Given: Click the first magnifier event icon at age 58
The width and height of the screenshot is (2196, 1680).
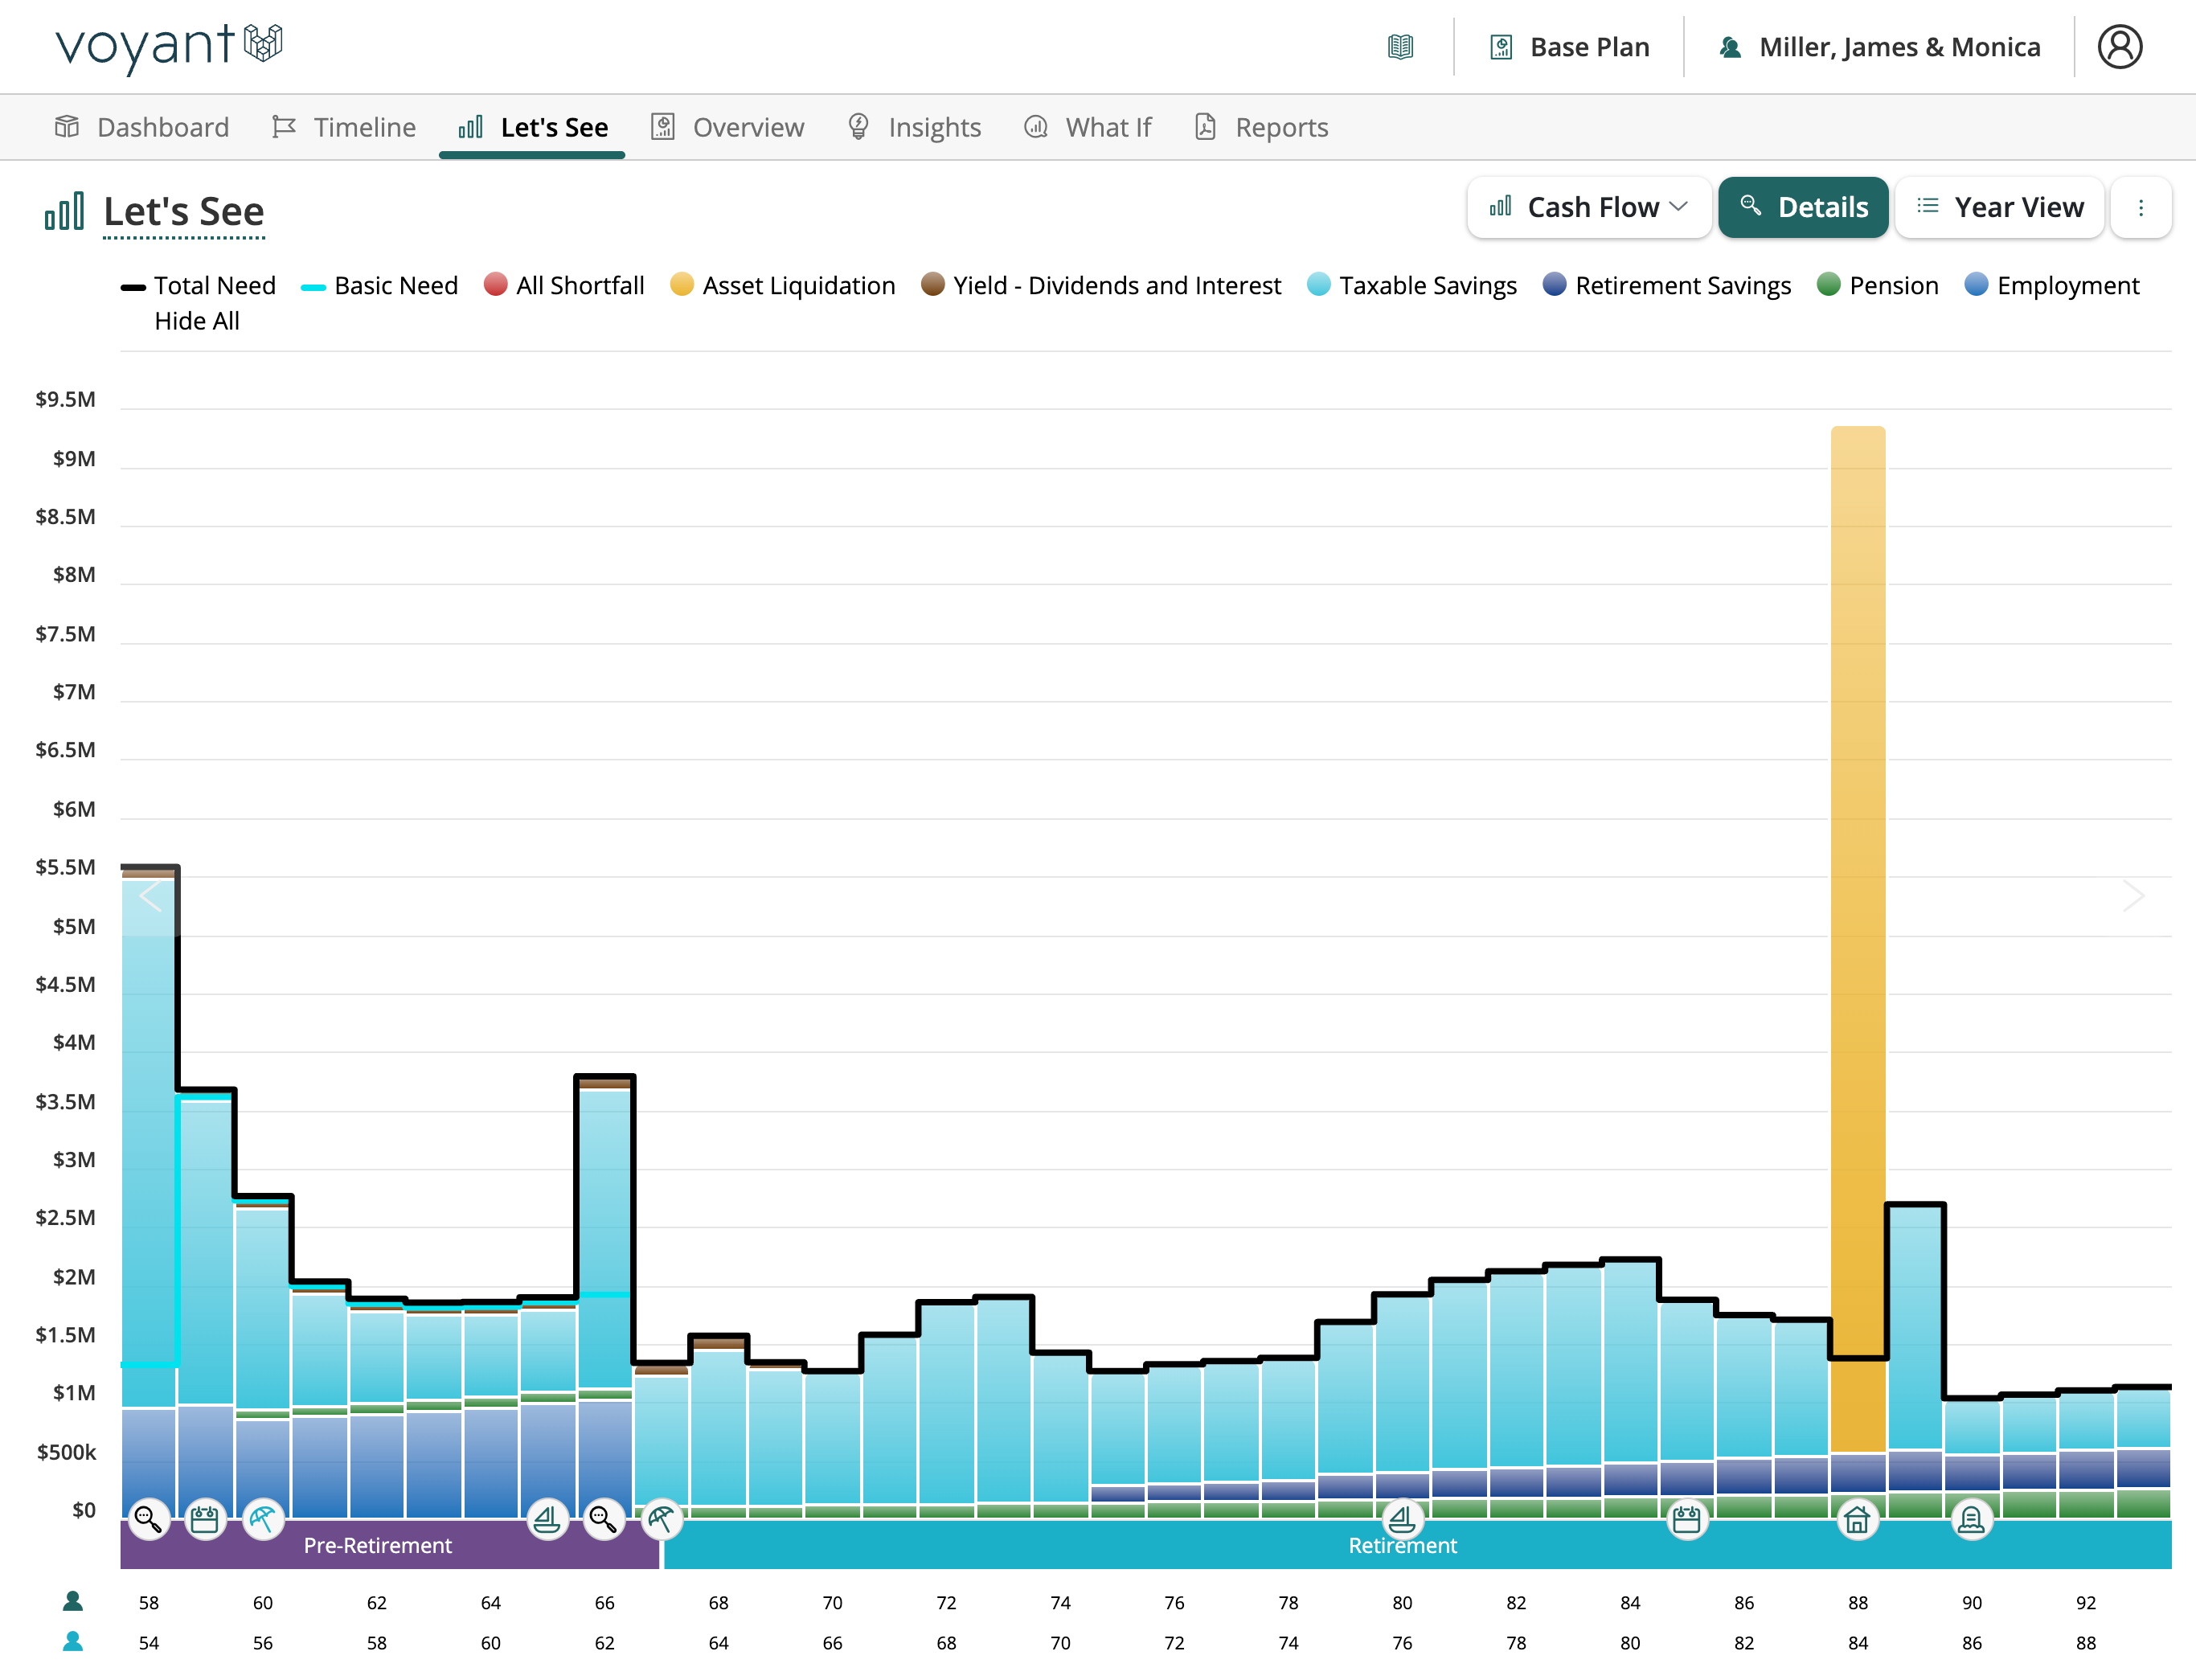Looking at the screenshot, I should click(148, 1520).
